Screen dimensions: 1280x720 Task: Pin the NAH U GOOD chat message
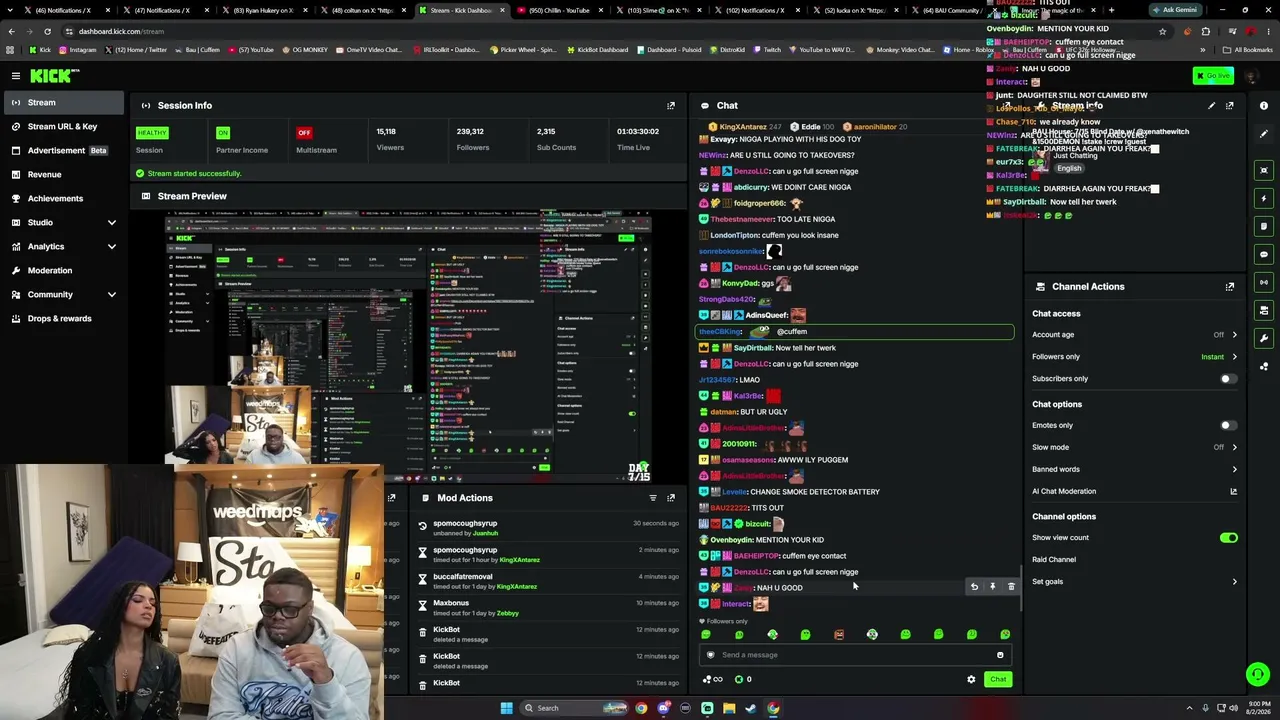pyautogui.click(x=992, y=587)
